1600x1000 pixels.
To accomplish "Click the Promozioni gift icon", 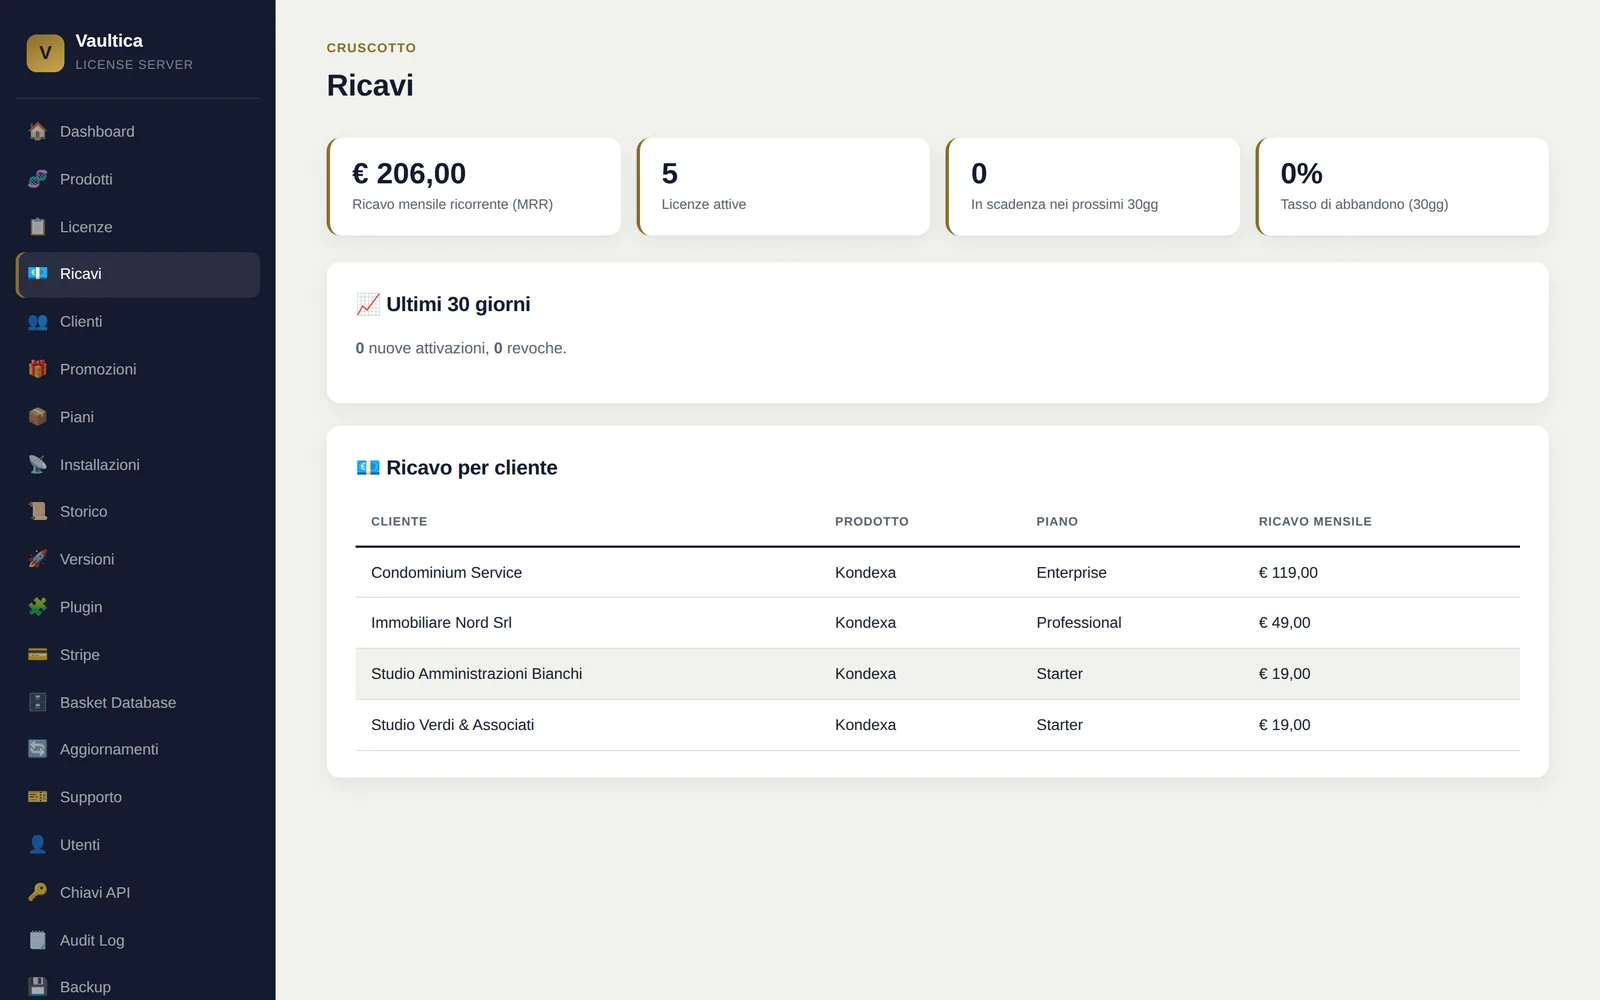I will [38, 369].
